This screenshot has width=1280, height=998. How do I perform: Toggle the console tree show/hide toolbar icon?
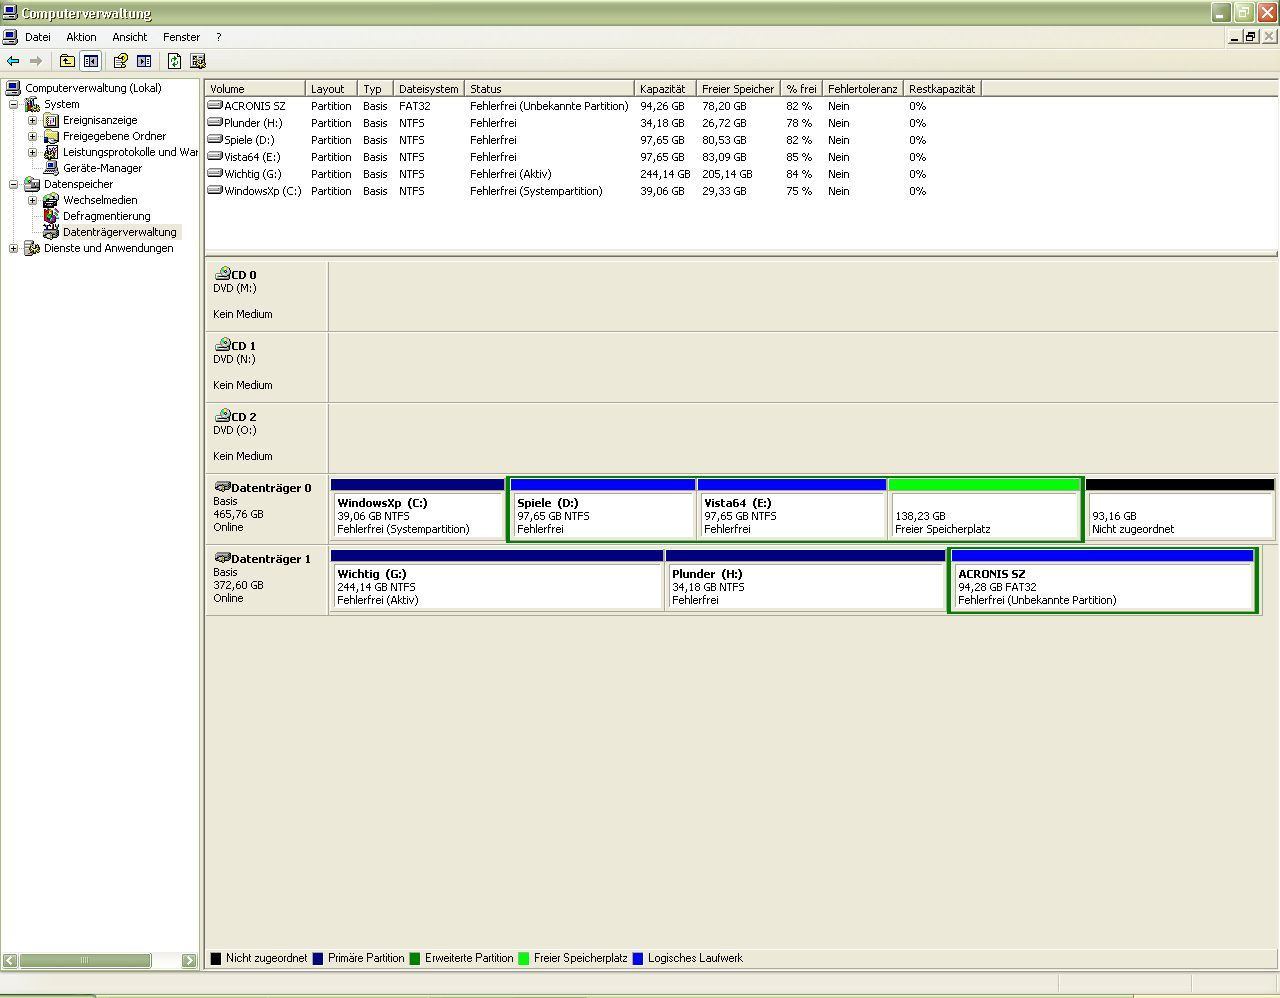pos(91,61)
